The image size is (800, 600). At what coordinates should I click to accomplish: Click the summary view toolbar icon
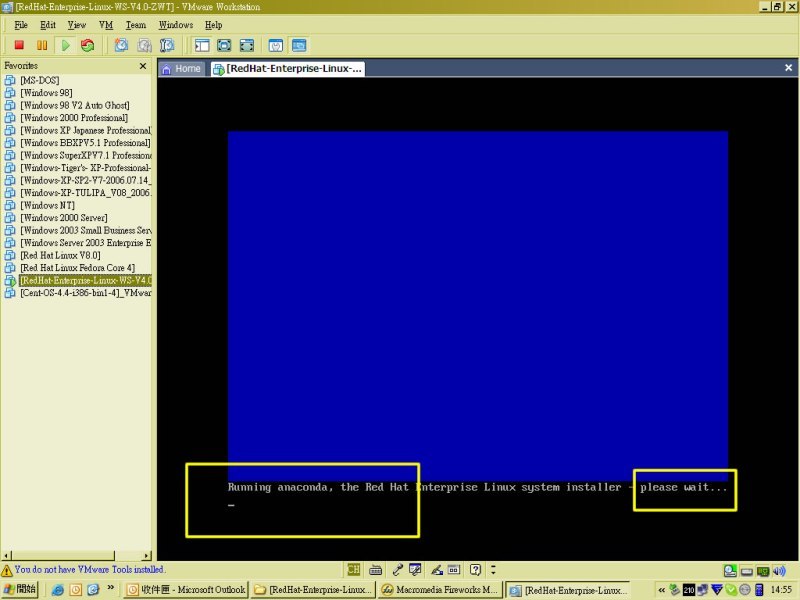276,45
